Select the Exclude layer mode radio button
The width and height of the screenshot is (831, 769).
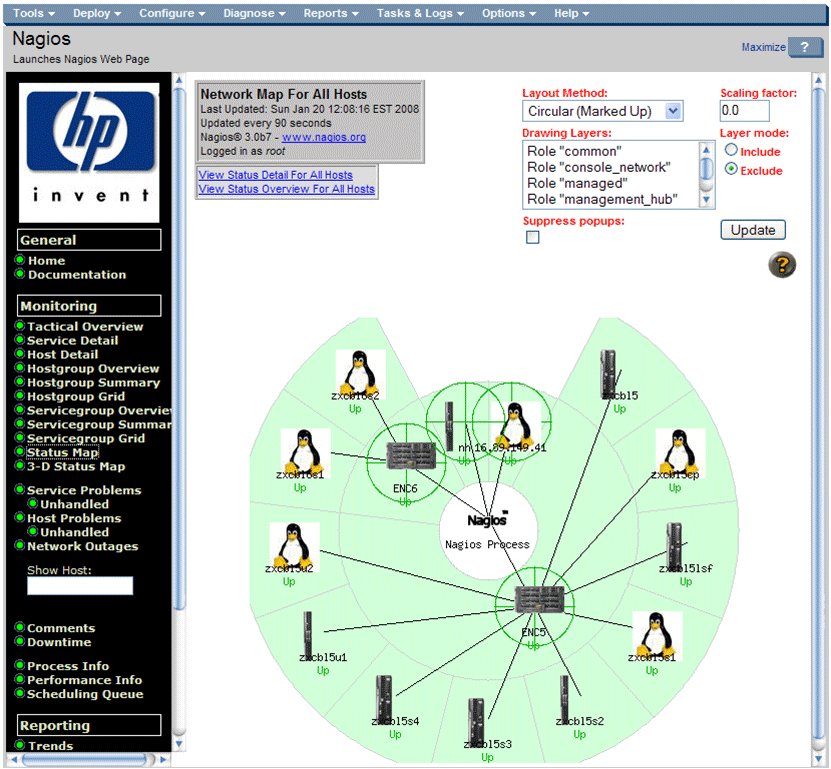coord(731,169)
